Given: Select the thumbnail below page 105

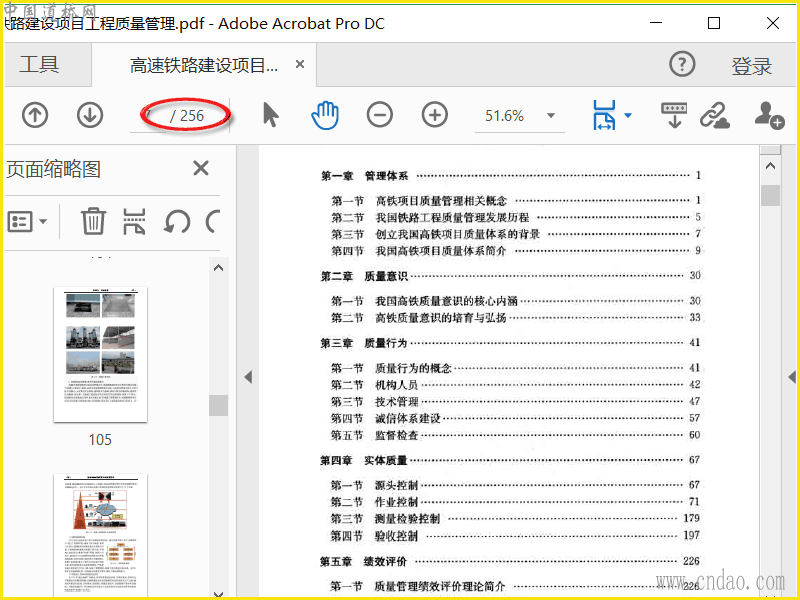Looking at the screenshot, I should click(101, 536).
